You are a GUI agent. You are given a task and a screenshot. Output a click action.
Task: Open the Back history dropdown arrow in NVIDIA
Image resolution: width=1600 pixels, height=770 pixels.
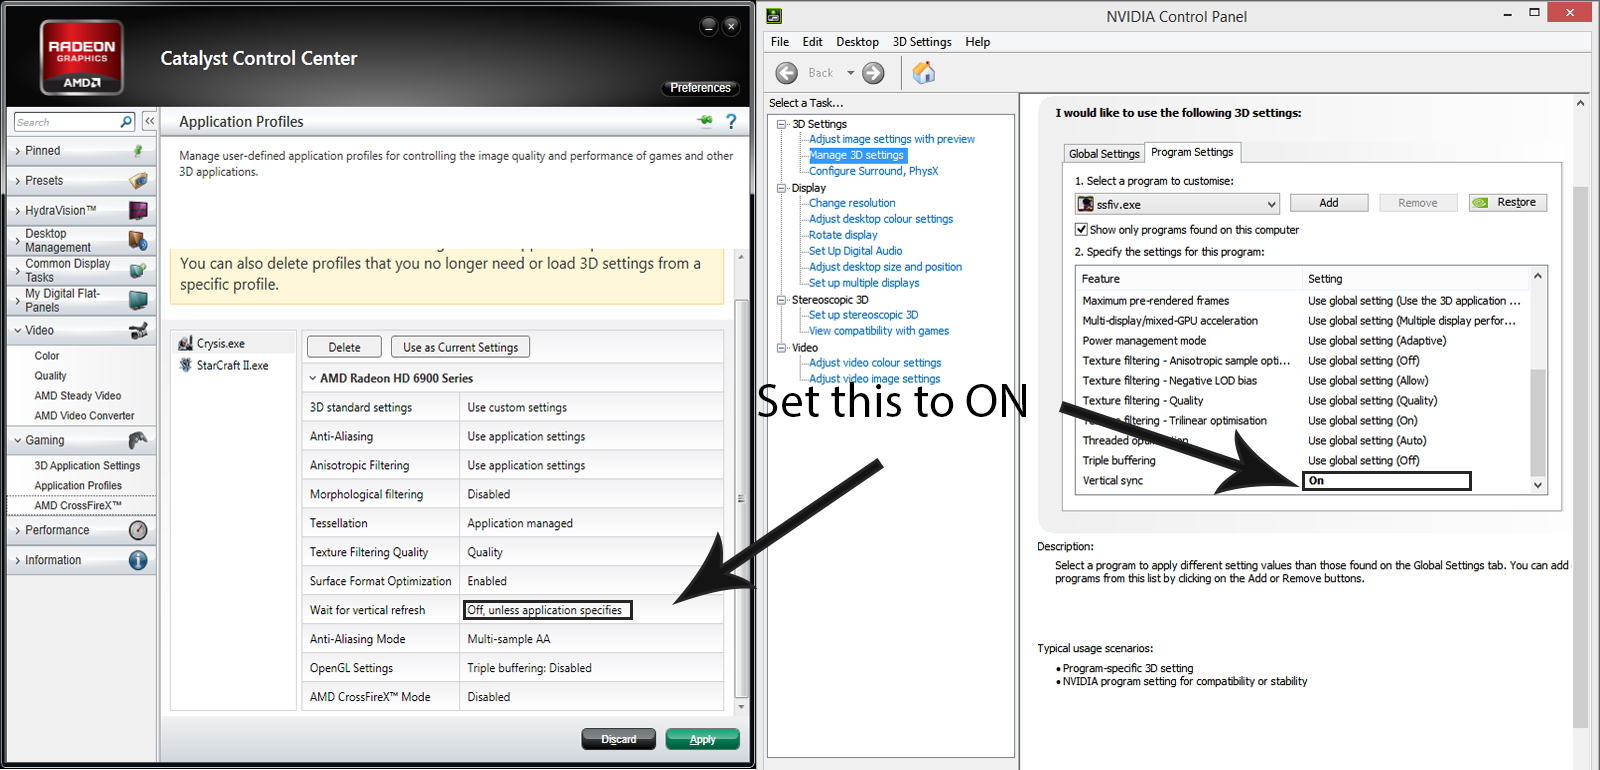851,73
